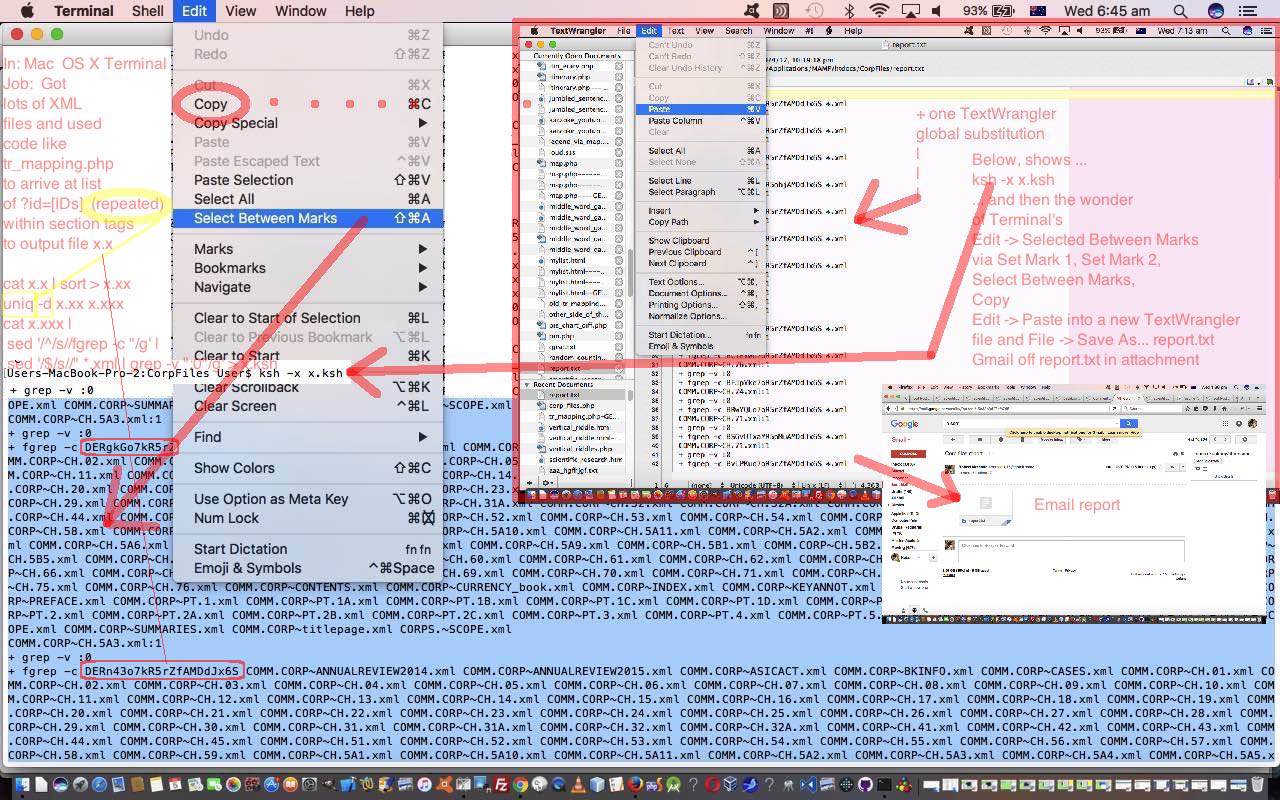
Task: Launch Siri from the Dock
Action: pyautogui.click(x=60, y=785)
